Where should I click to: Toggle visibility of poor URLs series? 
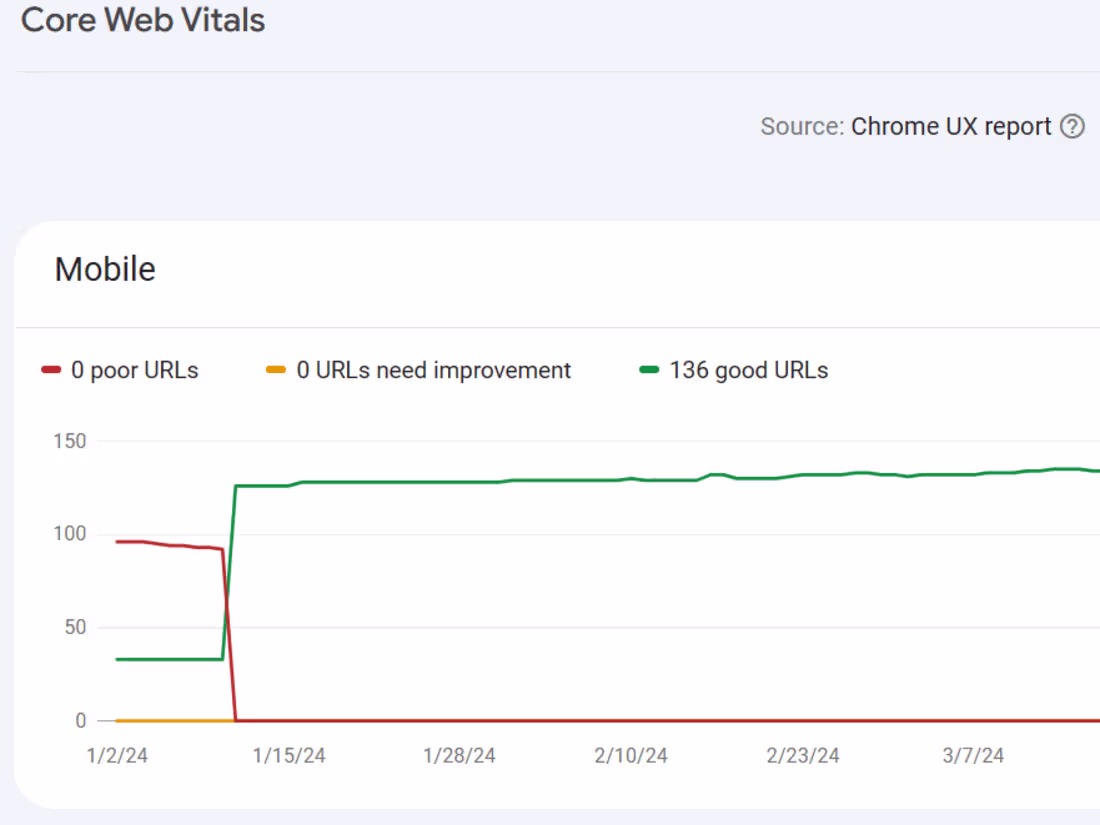point(125,370)
